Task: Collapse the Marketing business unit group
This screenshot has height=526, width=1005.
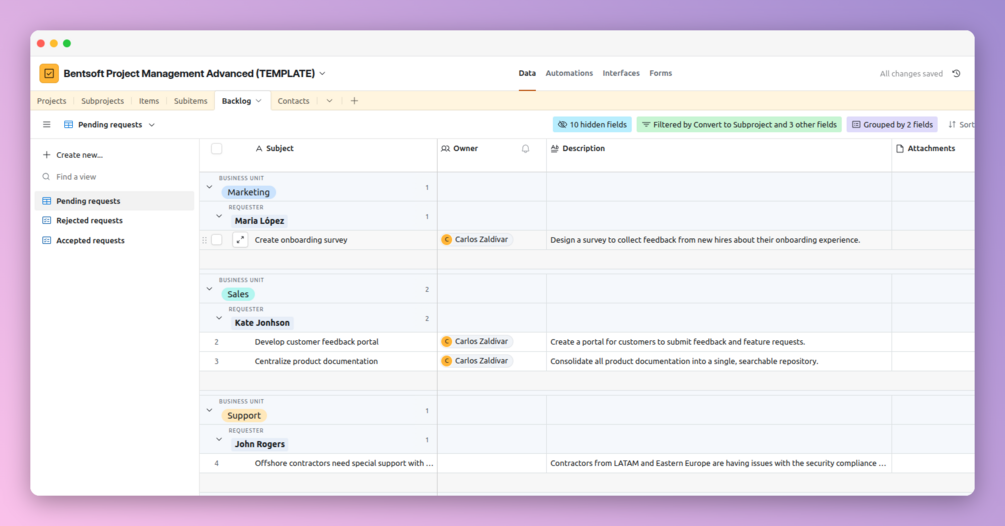Action: (210, 187)
